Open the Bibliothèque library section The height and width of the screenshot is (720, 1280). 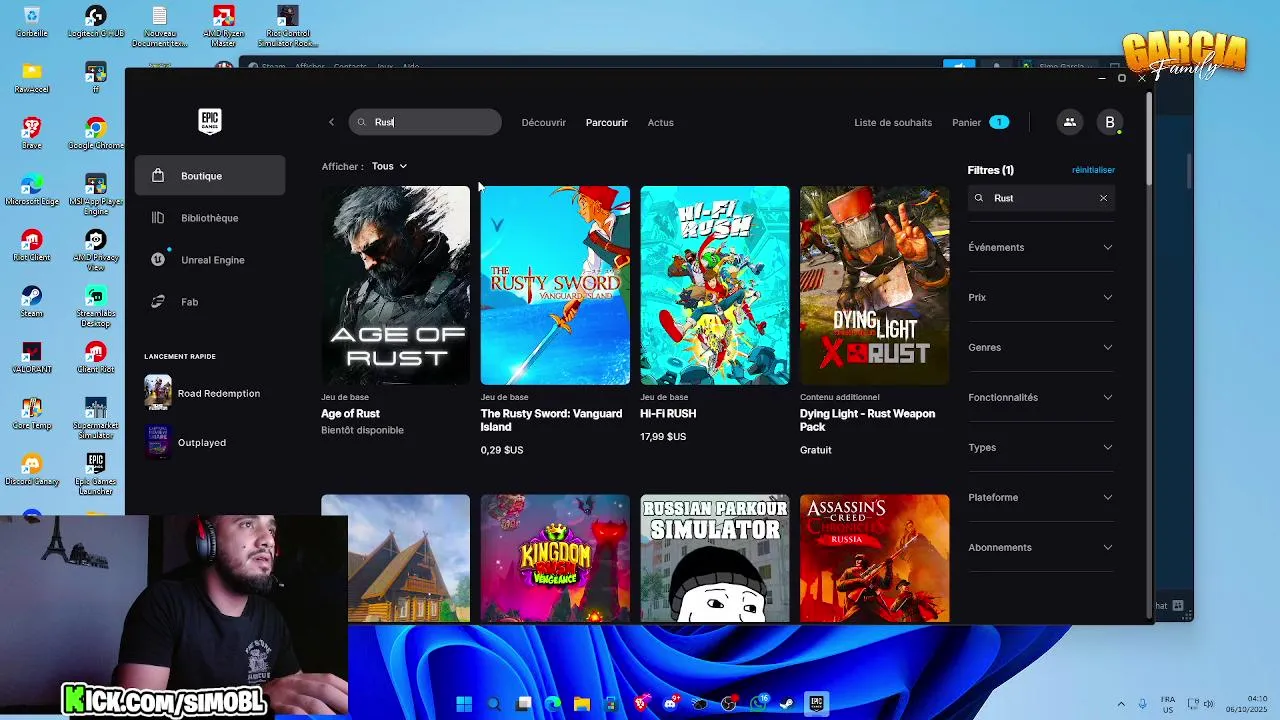pos(210,218)
